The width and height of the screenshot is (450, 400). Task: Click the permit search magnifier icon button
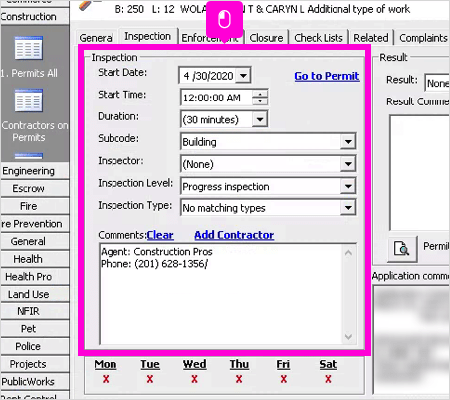[402, 249]
